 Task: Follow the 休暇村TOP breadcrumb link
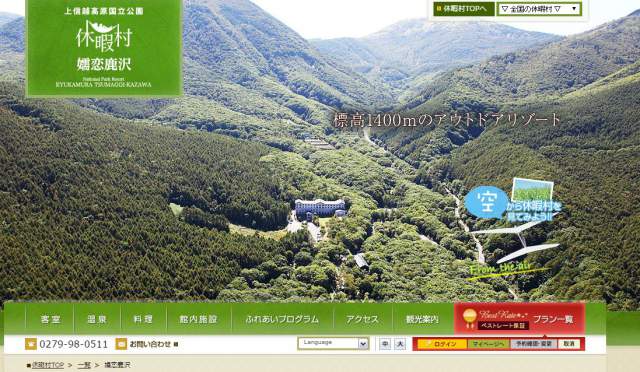48,365
